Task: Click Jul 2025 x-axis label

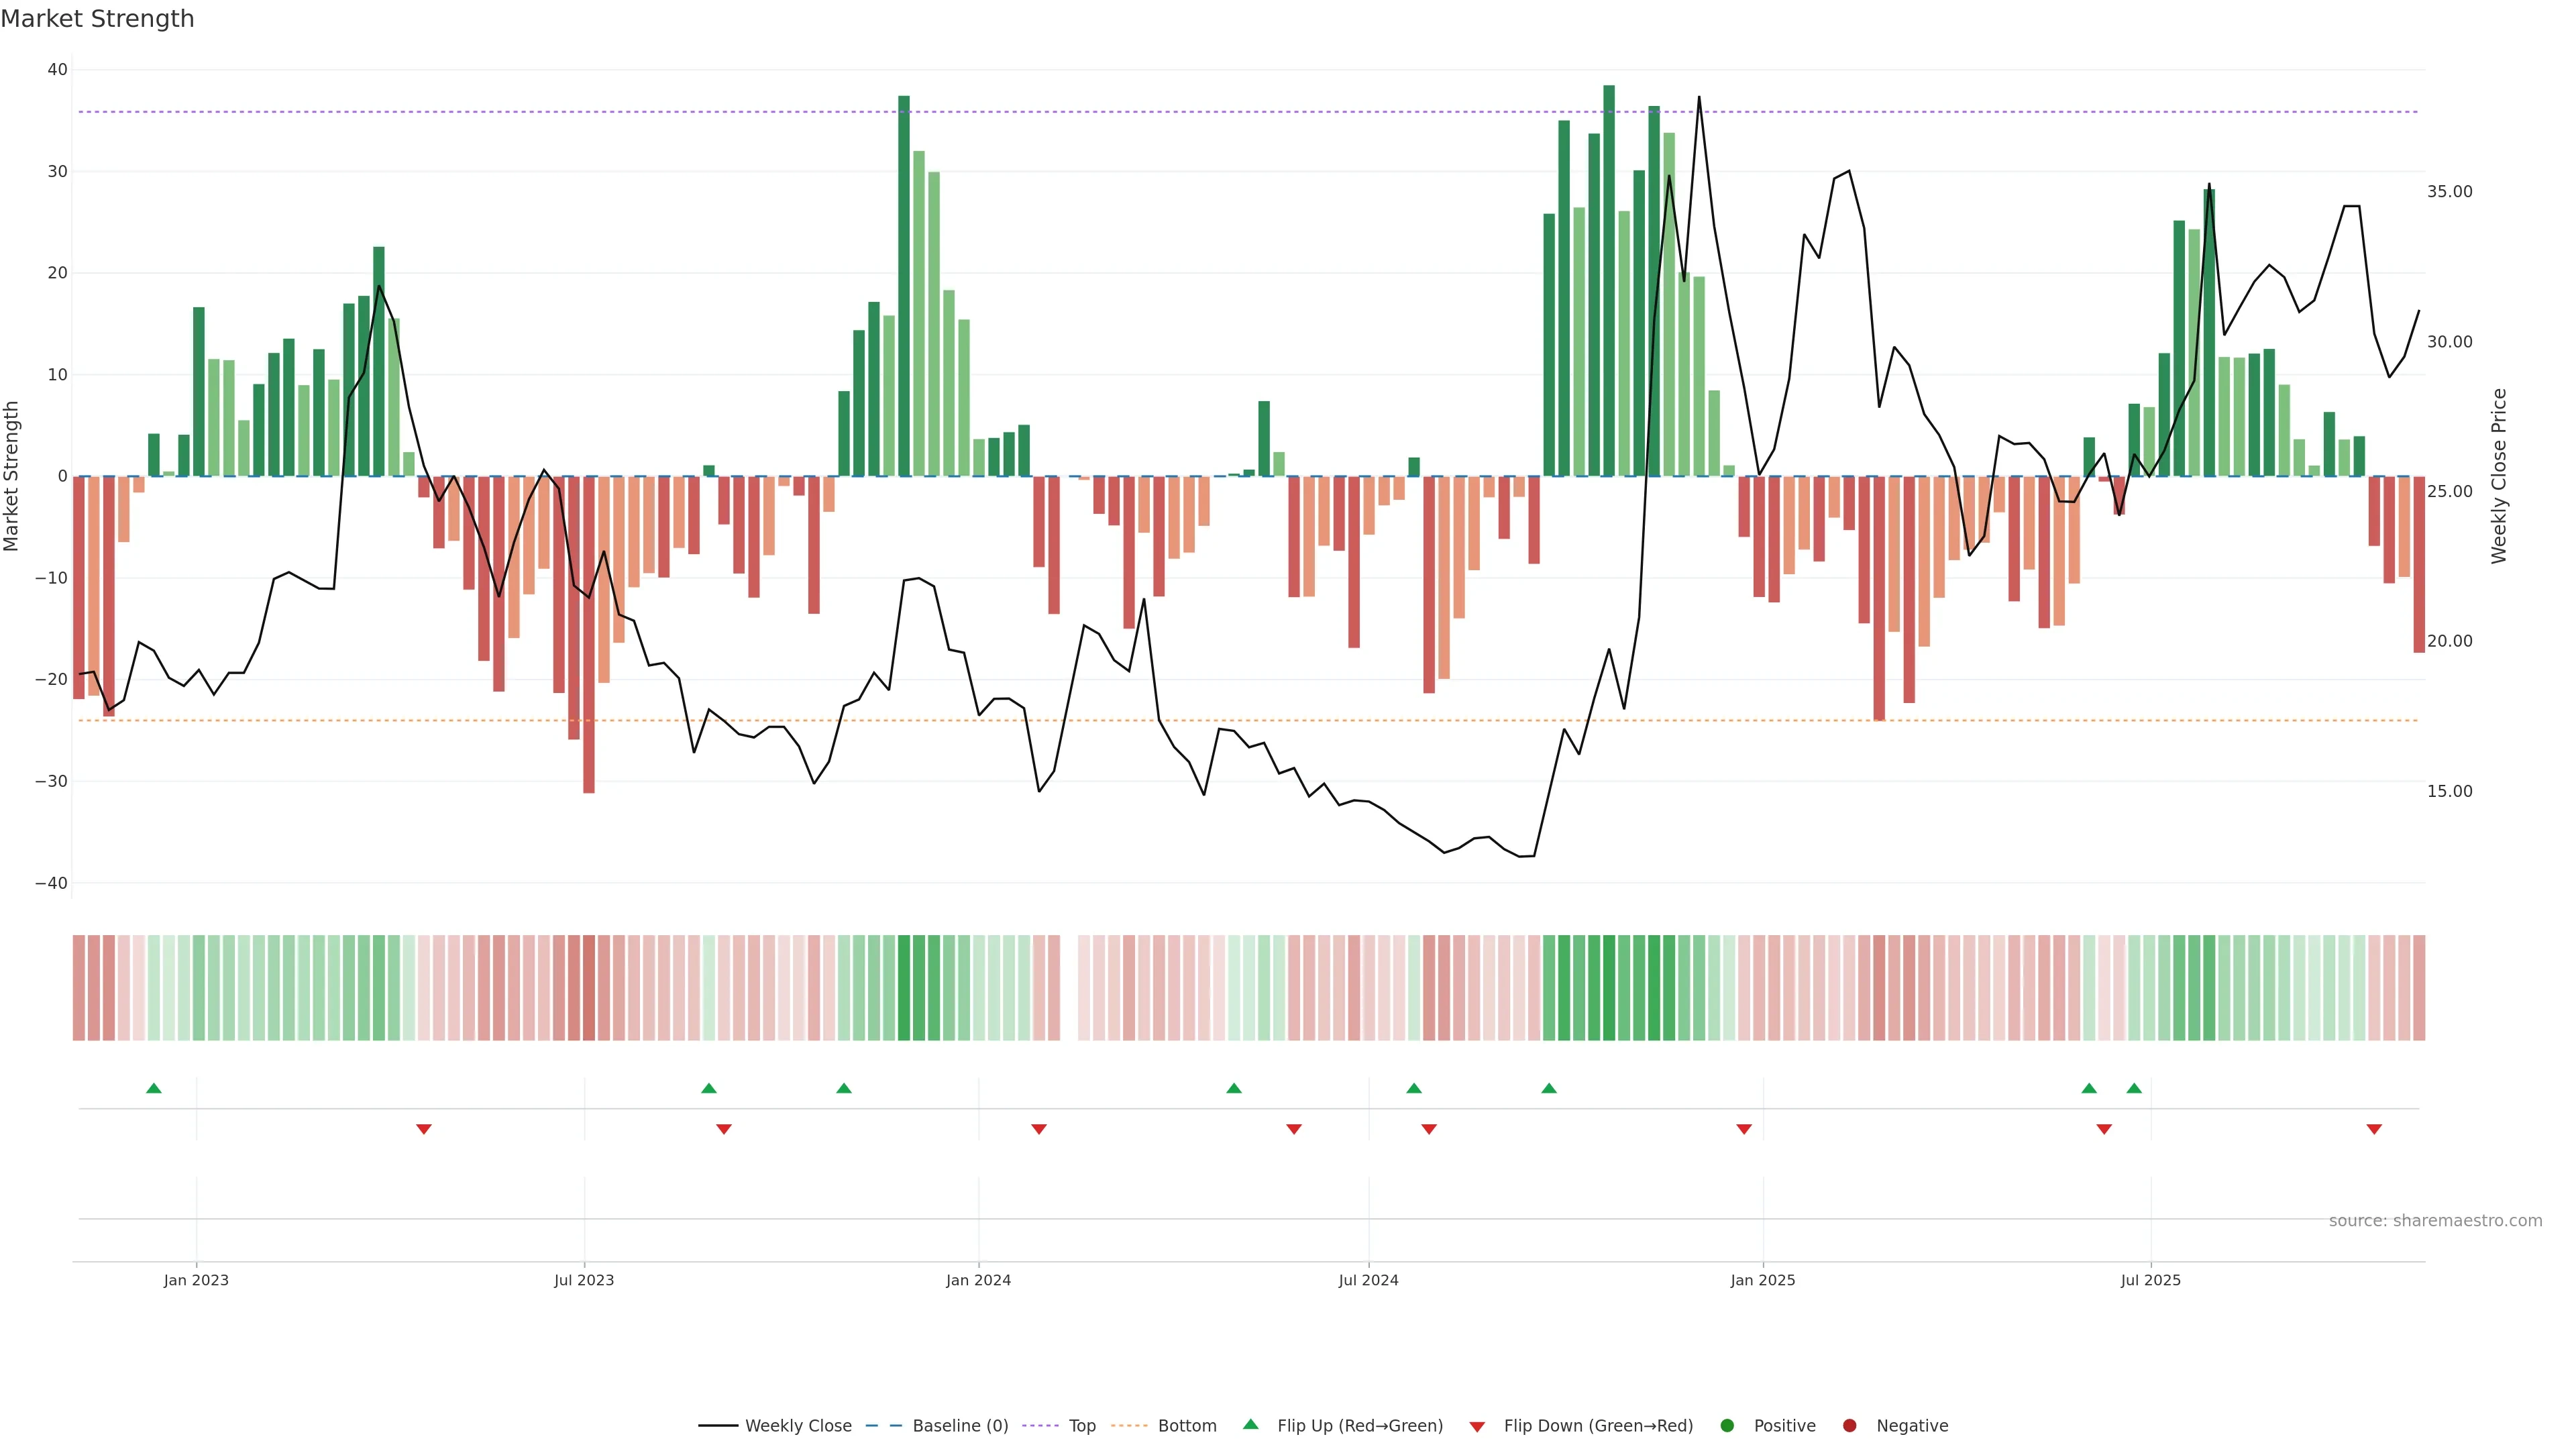Action: [2150, 1280]
